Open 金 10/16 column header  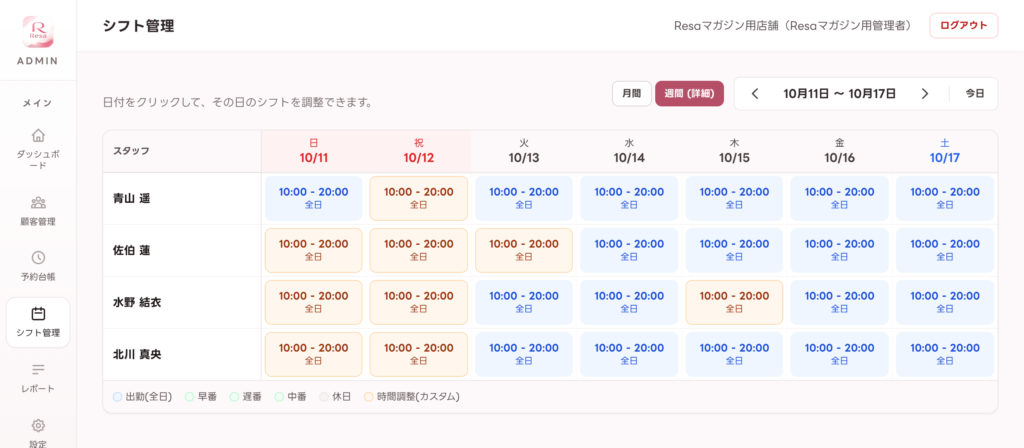click(x=839, y=151)
